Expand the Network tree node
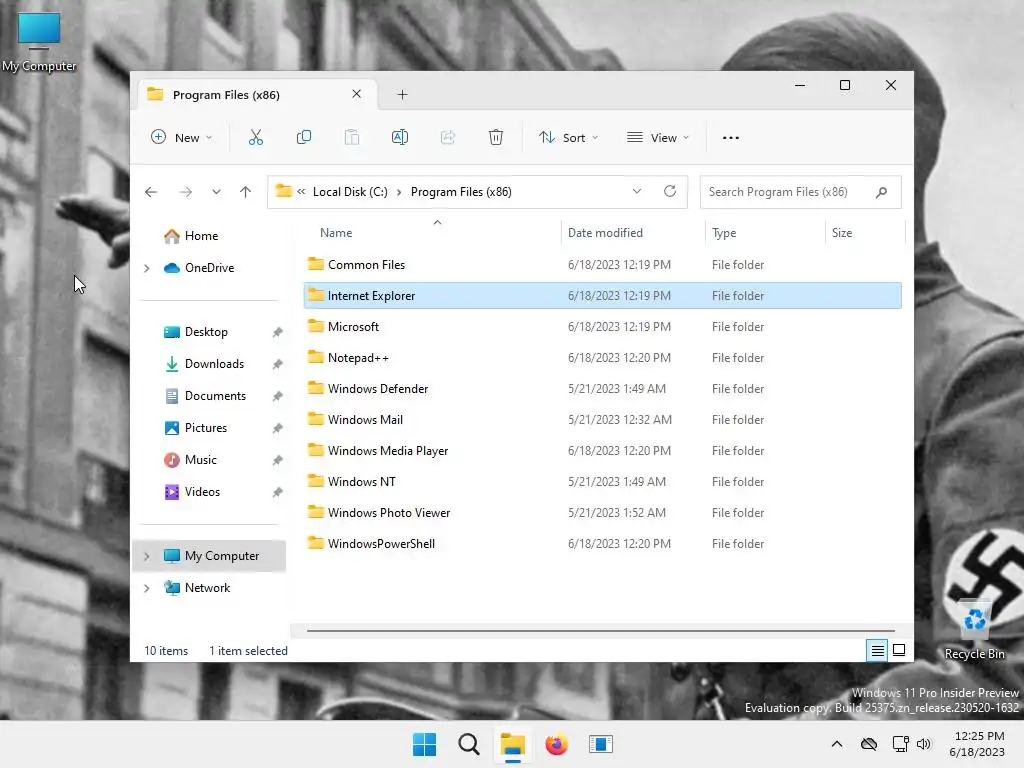 (x=147, y=588)
